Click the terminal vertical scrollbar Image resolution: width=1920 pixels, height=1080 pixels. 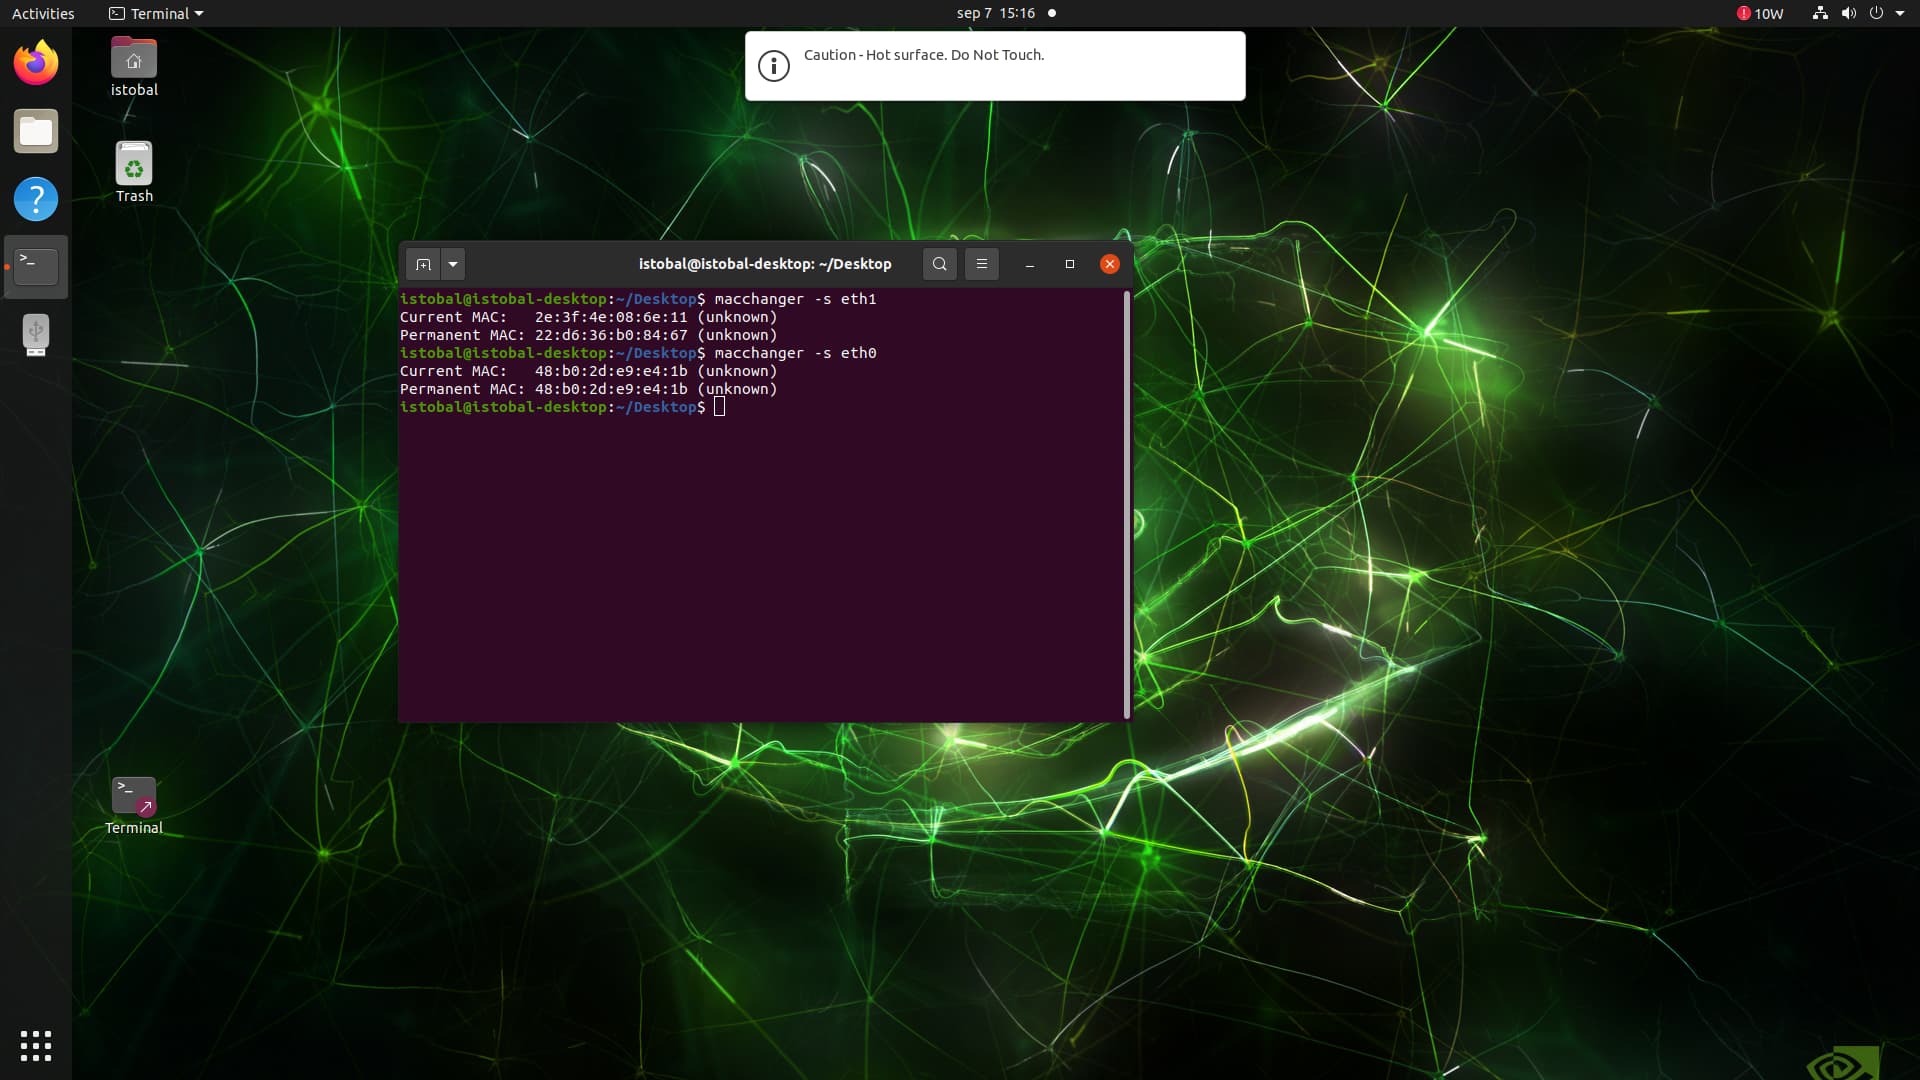(x=1127, y=505)
